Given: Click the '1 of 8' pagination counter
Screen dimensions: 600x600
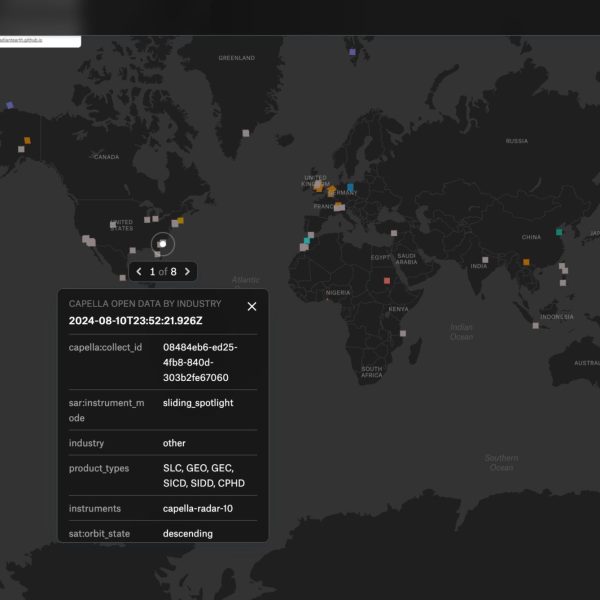Looking at the screenshot, I should pyautogui.click(x=163, y=272).
